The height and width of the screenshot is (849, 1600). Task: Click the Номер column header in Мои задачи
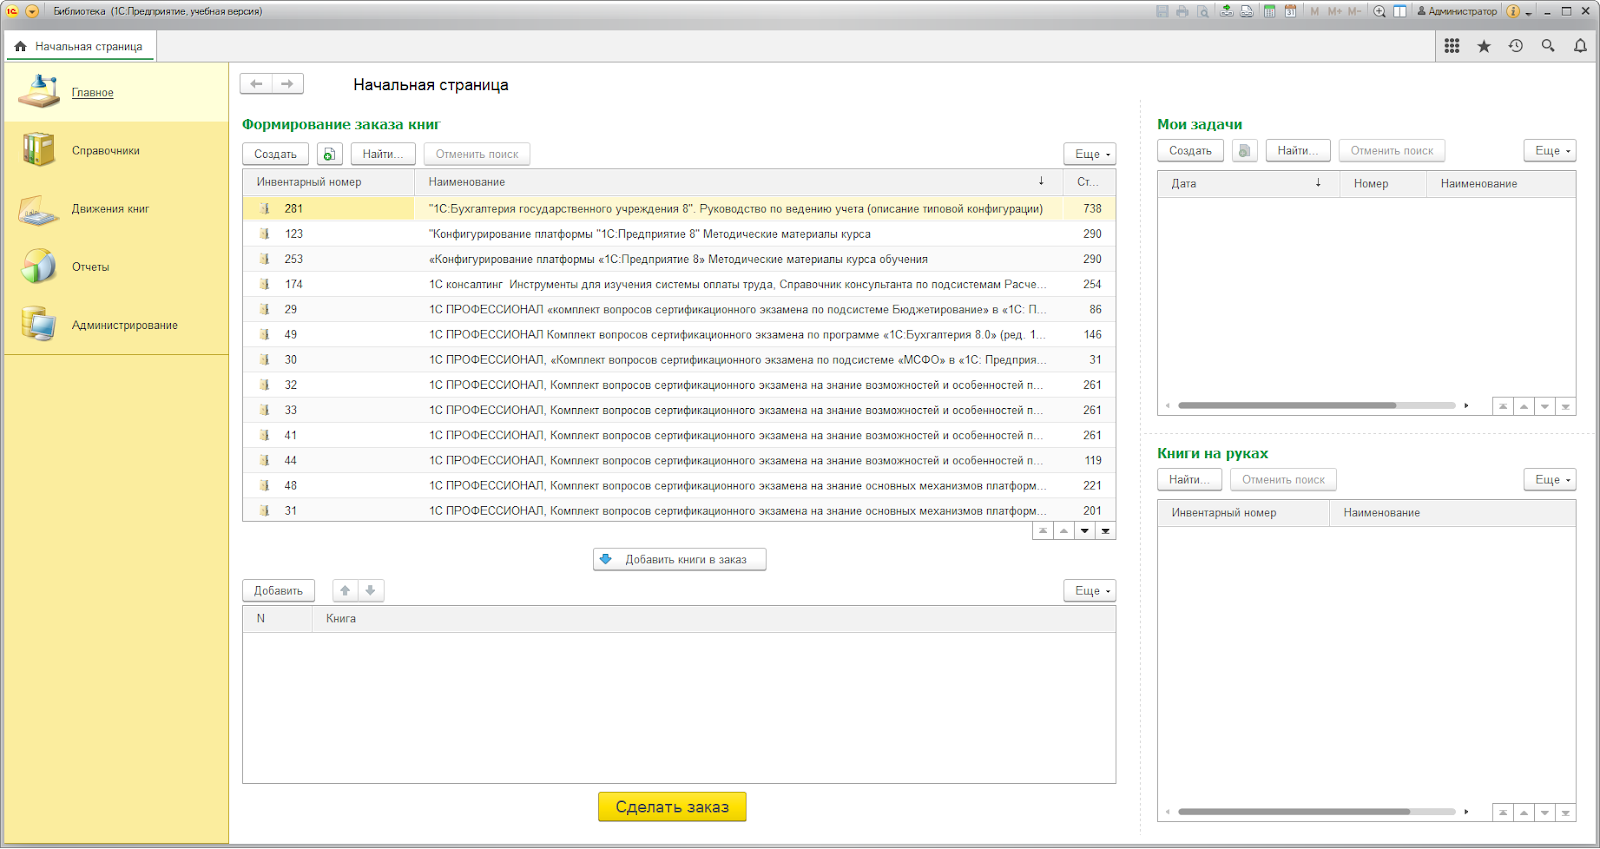pos(1383,184)
